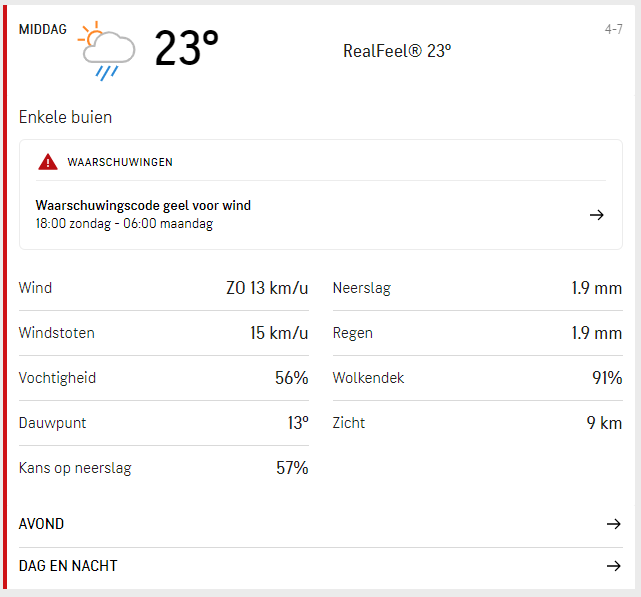Image resolution: width=641 pixels, height=597 pixels.
Task: Click the Kans op neerslag 57% row
Action: pos(163,468)
